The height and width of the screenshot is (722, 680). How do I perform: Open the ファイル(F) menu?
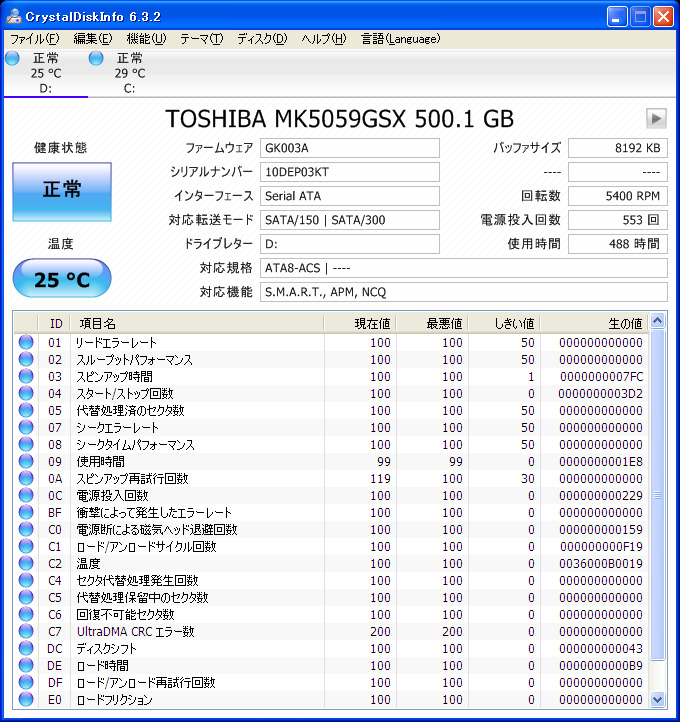pos(35,39)
